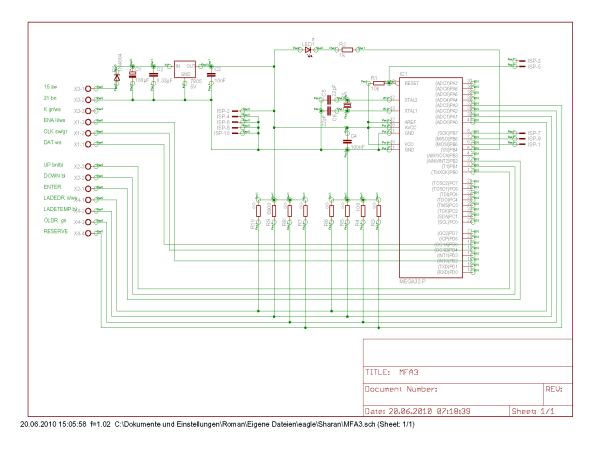The width and height of the screenshot is (600, 450).
Task: Select the ISP-10 header pin
Action: 235,133
